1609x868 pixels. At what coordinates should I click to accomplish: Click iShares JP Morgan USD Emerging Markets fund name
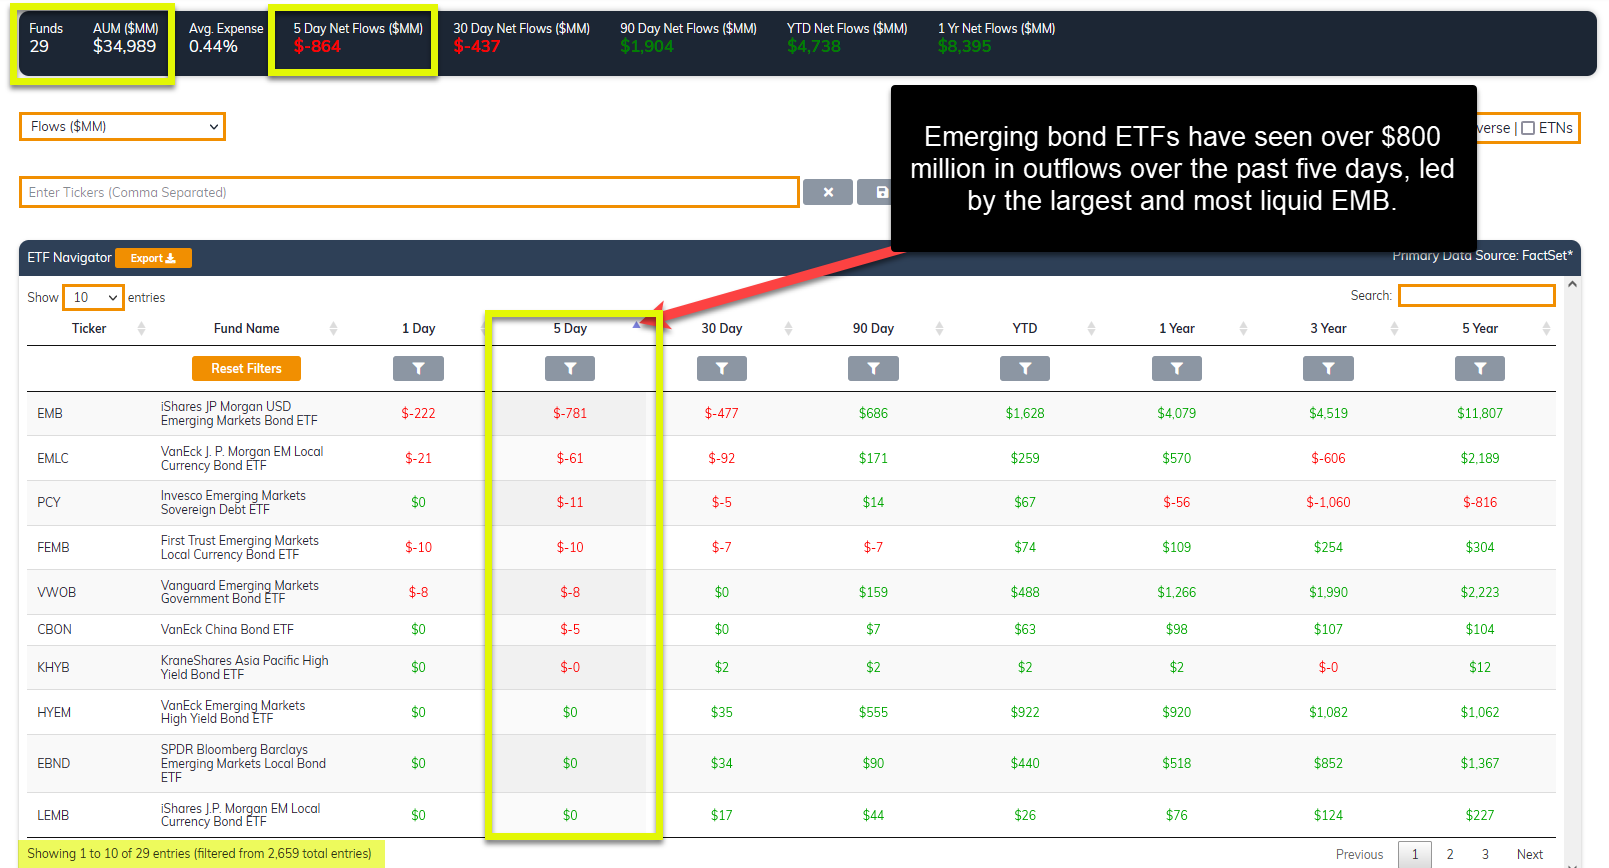[x=239, y=413]
